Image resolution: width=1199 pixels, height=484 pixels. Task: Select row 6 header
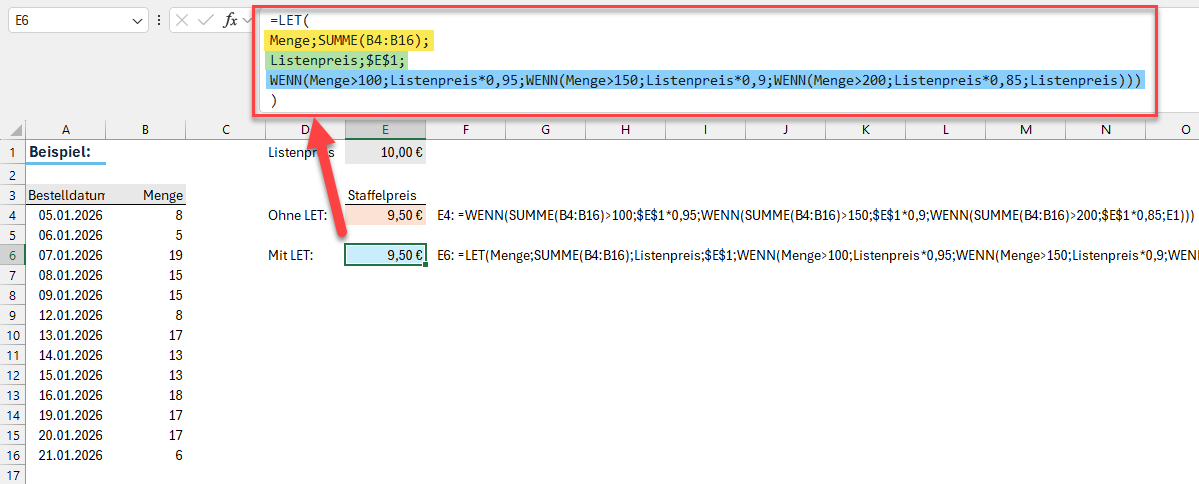pos(13,256)
